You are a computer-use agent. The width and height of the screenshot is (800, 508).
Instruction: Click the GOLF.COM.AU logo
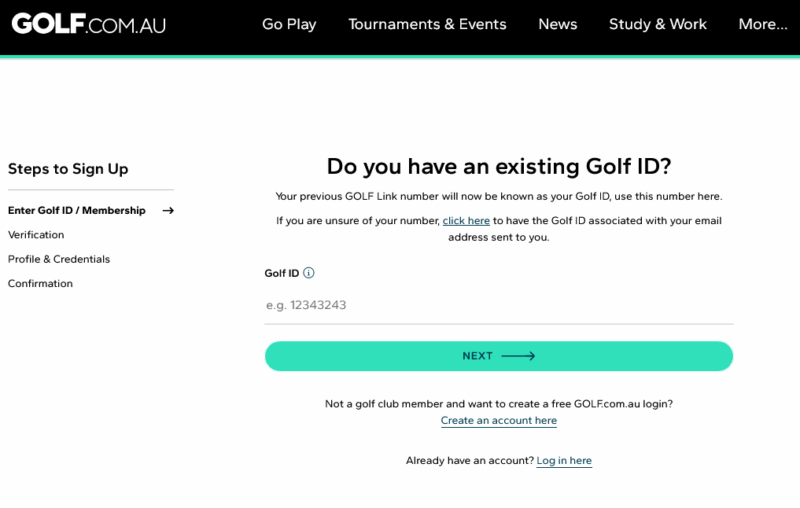88,24
